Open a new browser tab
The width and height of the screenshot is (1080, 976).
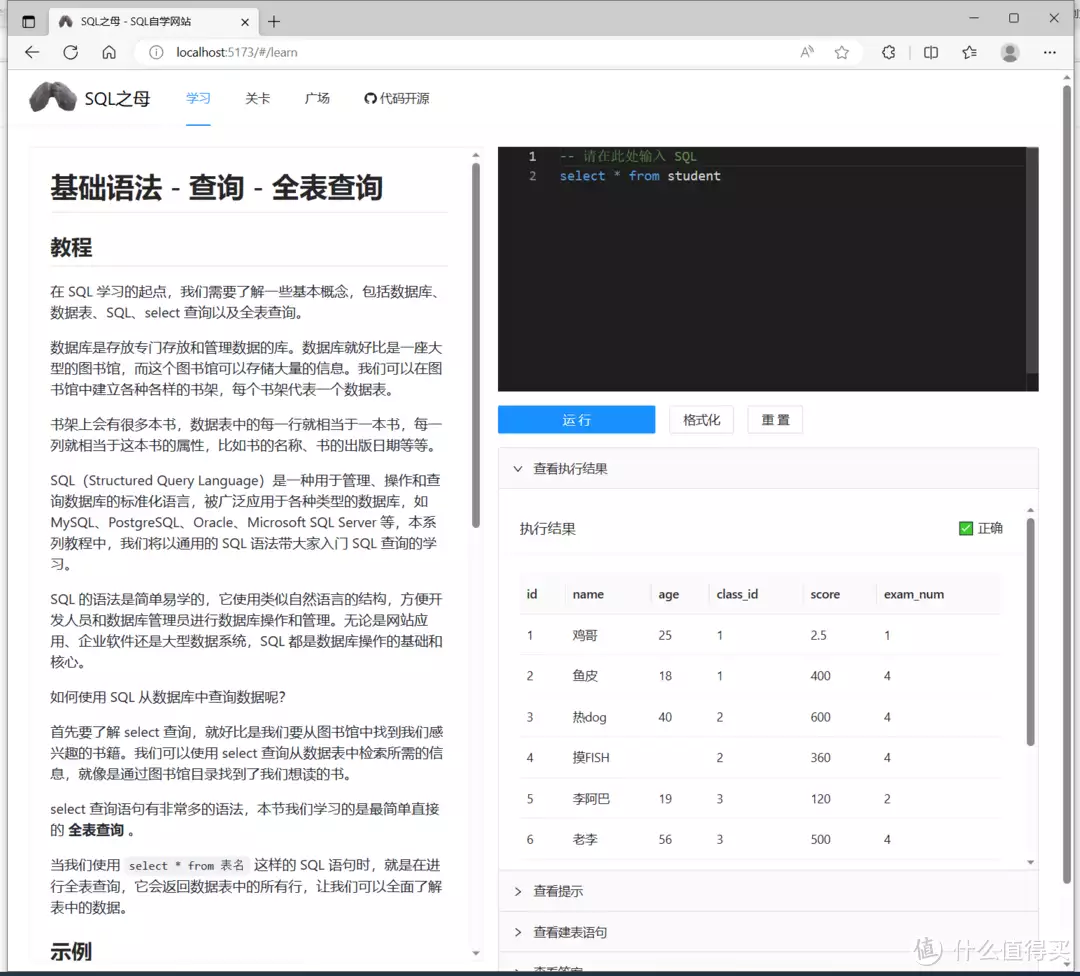coord(274,21)
